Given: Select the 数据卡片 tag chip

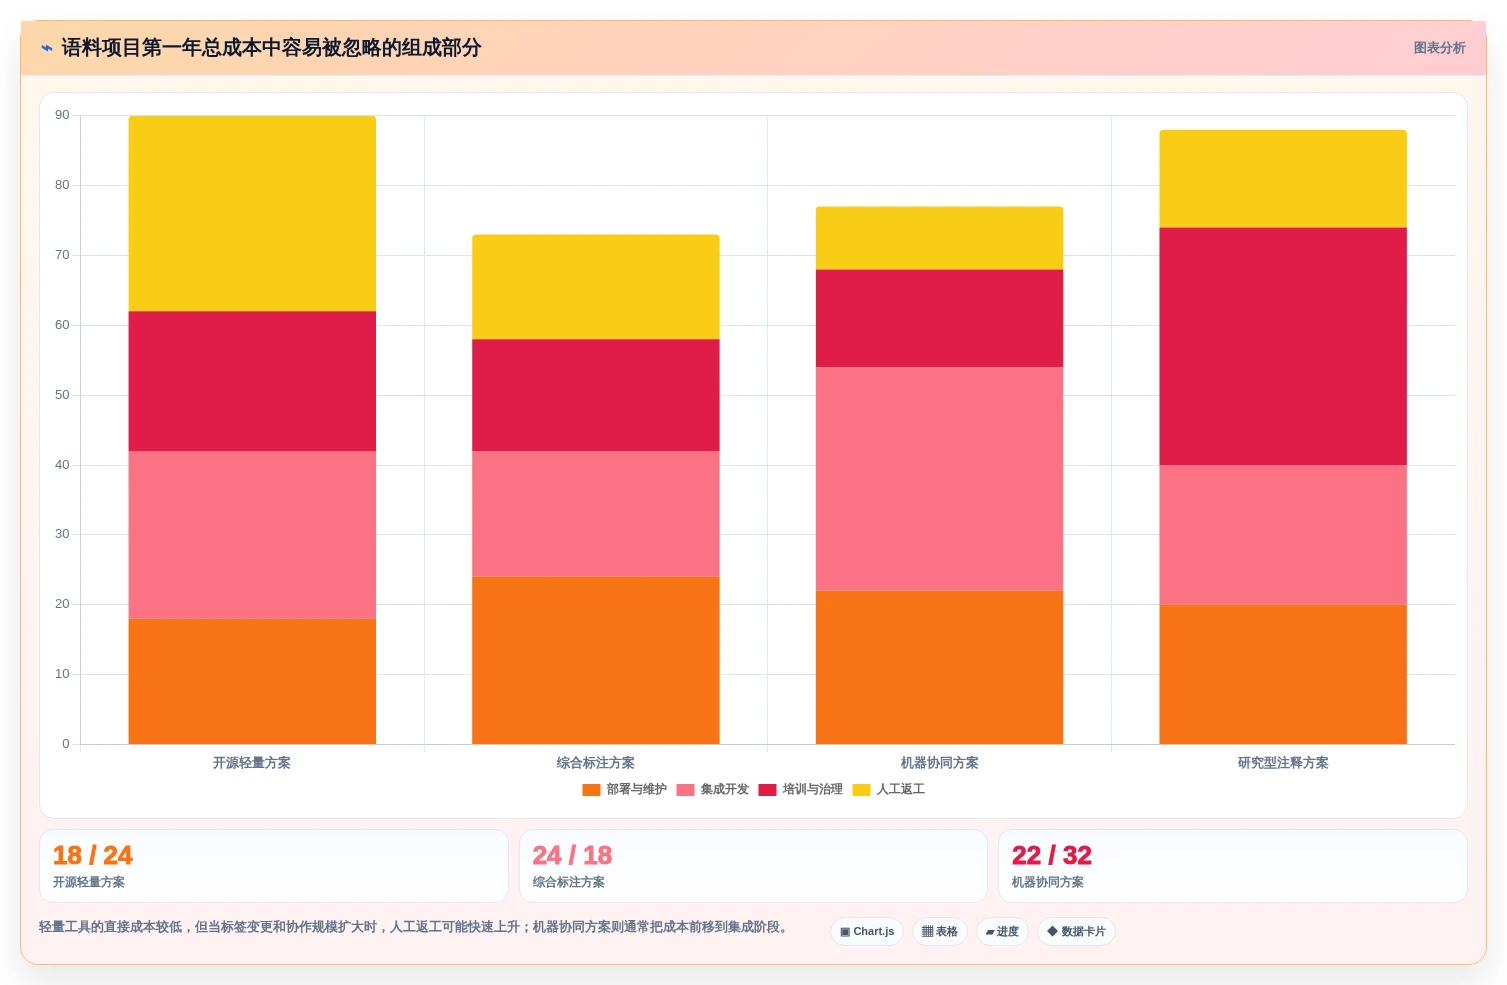Looking at the screenshot, I should pyautogui.click(x=1076, y=932).
